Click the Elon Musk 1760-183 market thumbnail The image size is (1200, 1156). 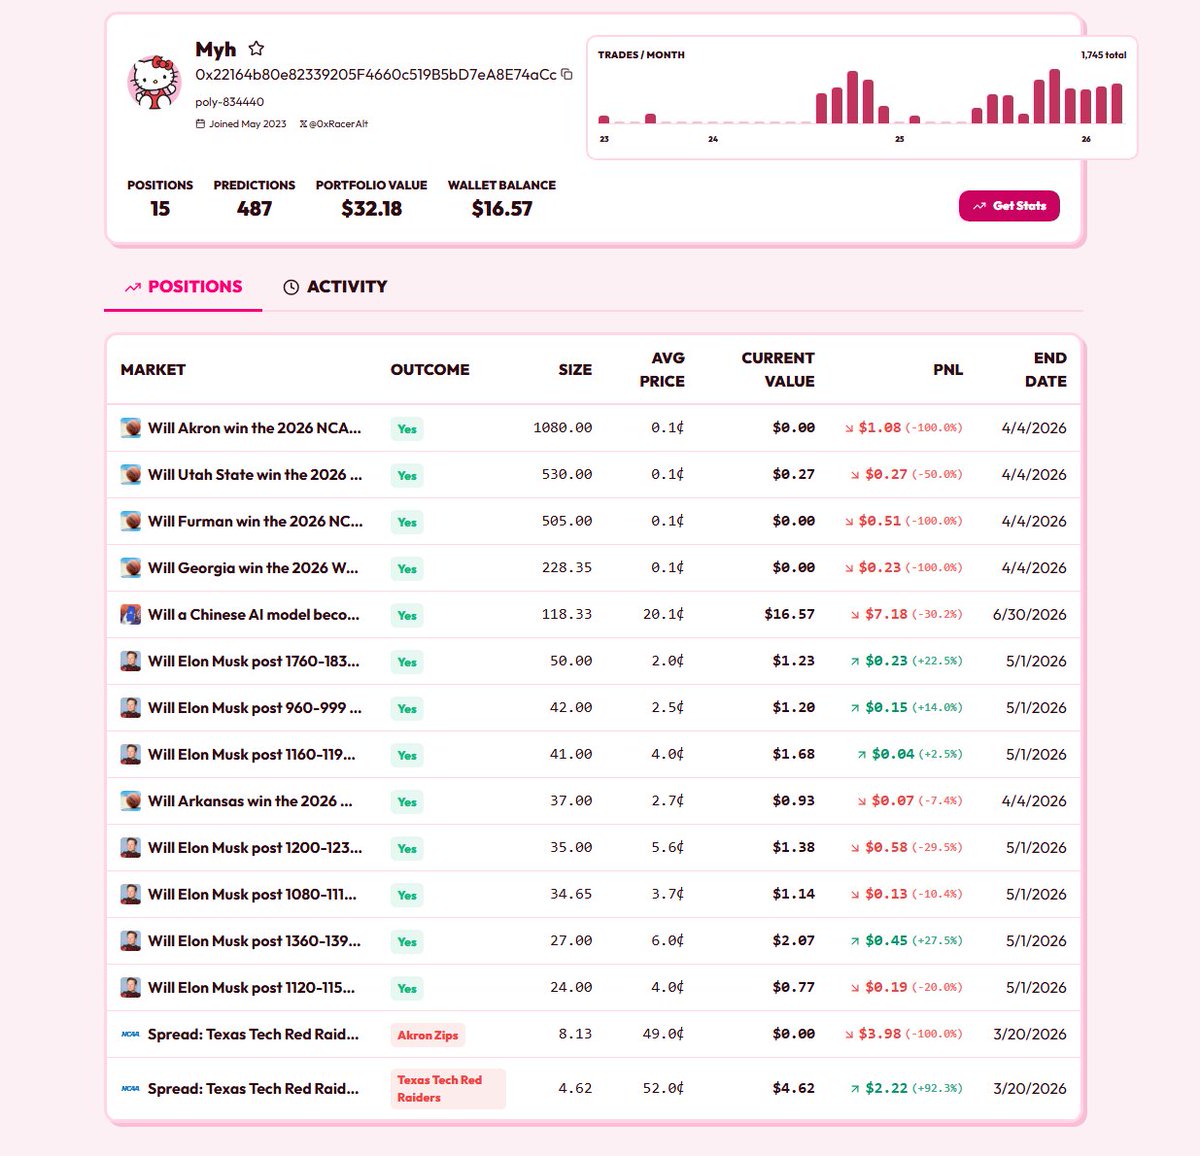click(131, 661)
